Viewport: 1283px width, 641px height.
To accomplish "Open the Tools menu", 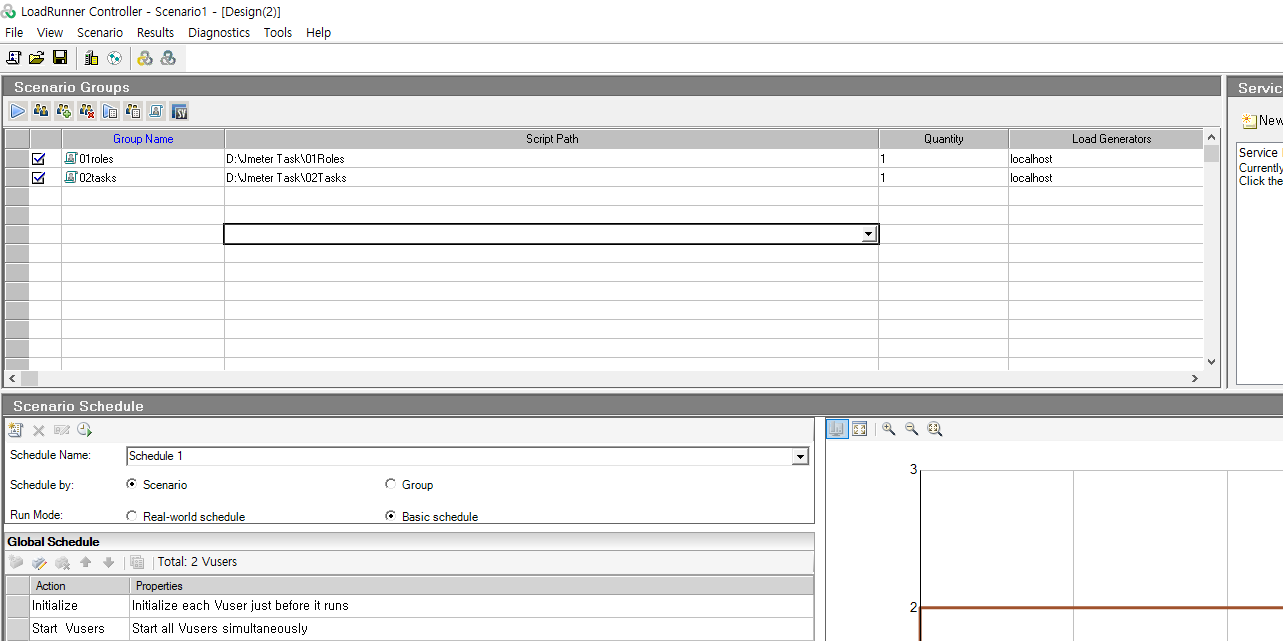I will [278, 32].
